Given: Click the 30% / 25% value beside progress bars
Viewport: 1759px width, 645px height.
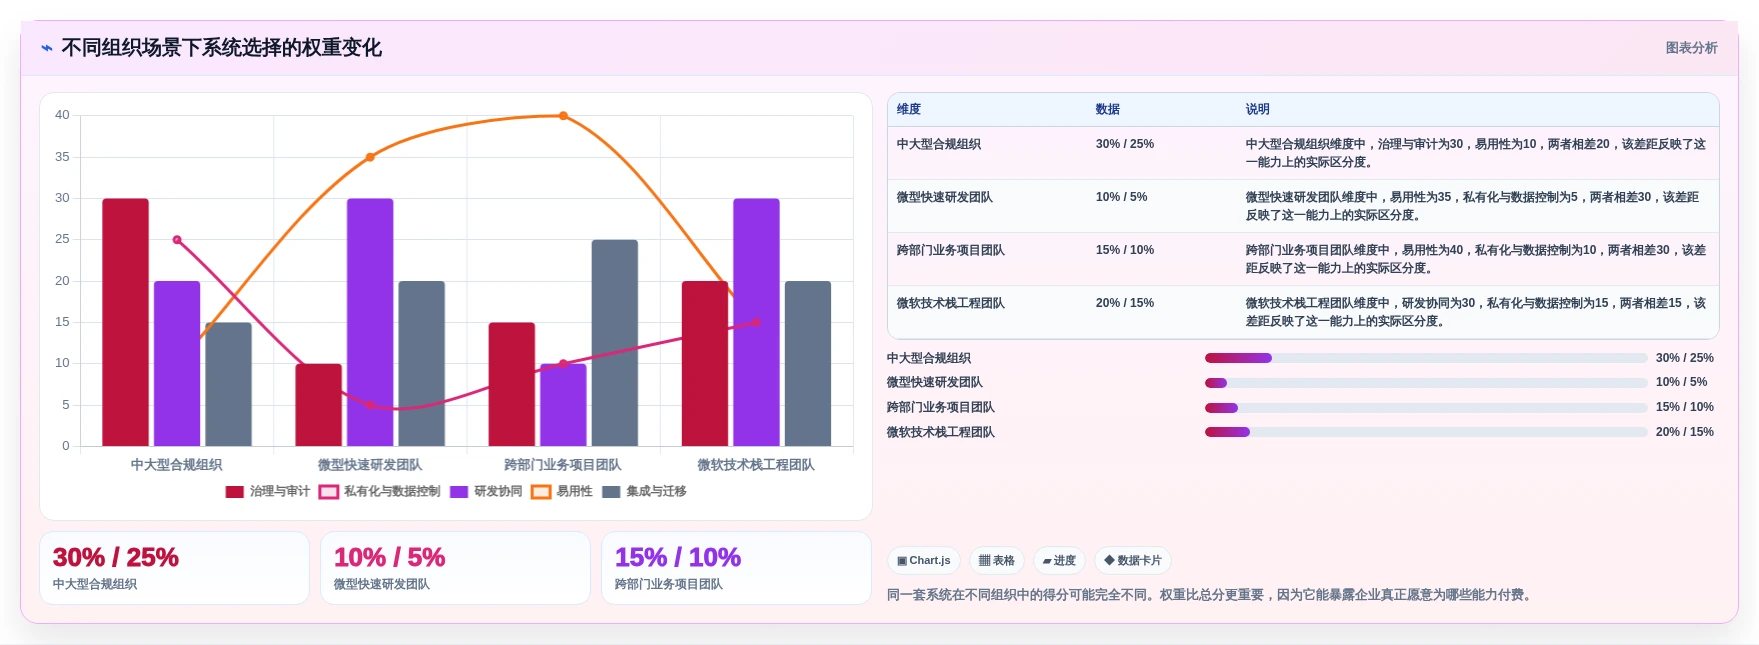Looking at the screenshot, I should [1685, 358].
